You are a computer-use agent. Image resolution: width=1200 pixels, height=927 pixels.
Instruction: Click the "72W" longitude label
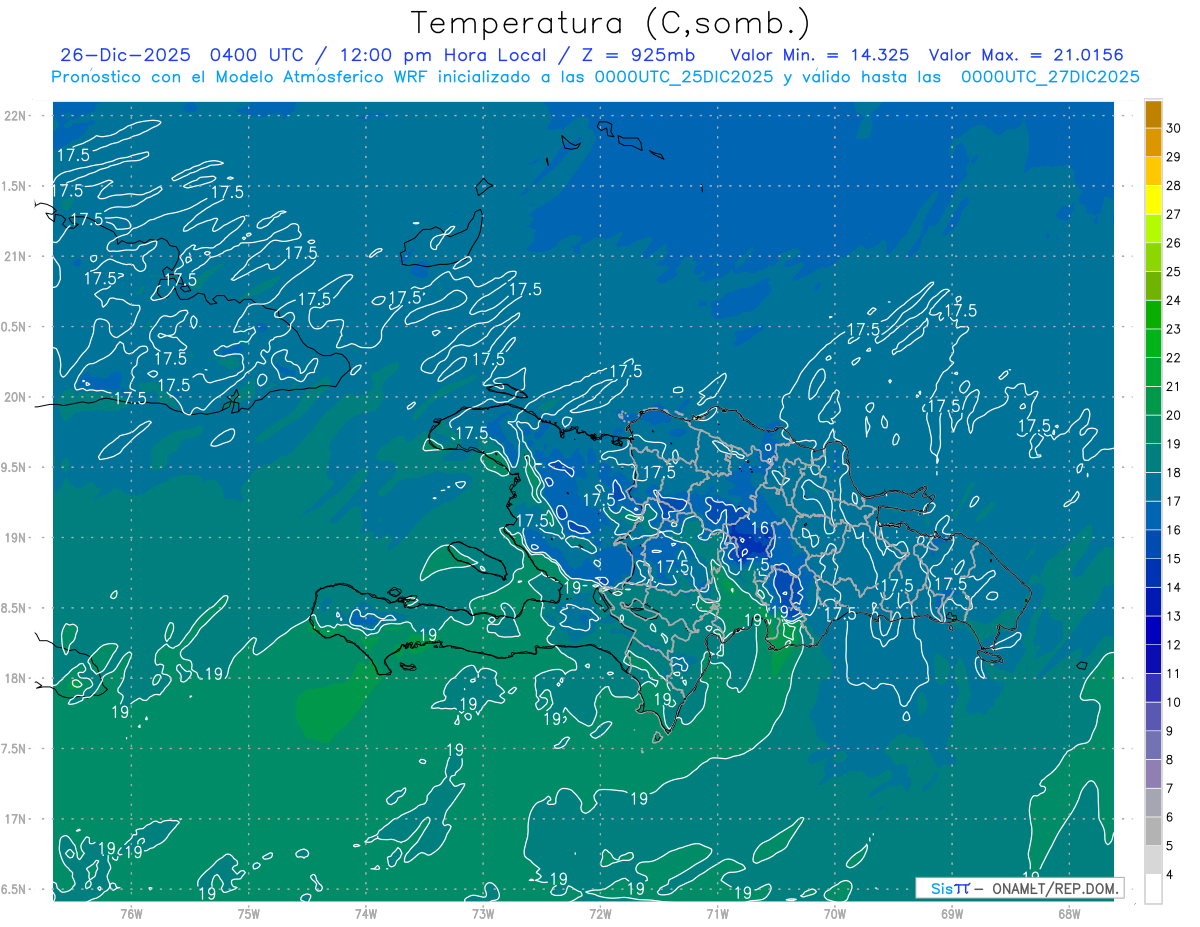click(600, 913)
